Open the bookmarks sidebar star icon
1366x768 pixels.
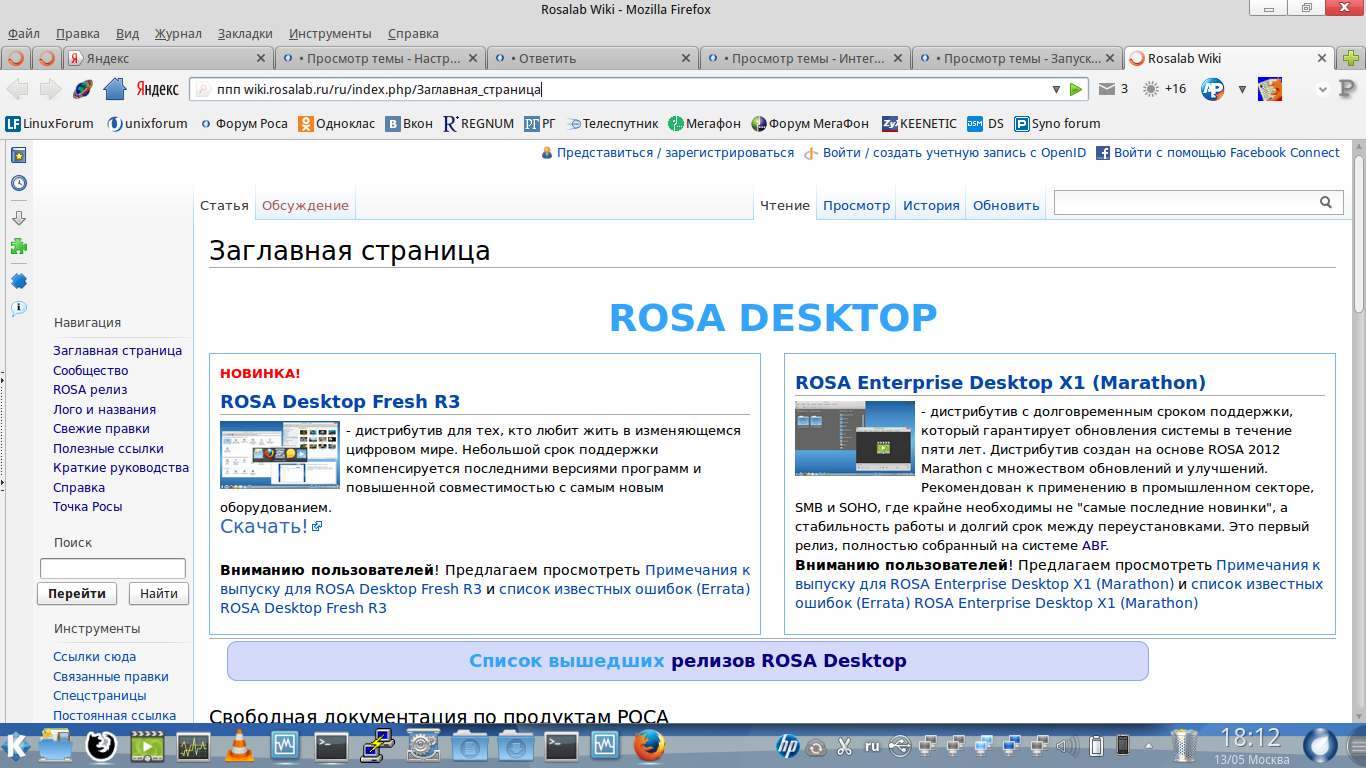[x=18, y=155]
